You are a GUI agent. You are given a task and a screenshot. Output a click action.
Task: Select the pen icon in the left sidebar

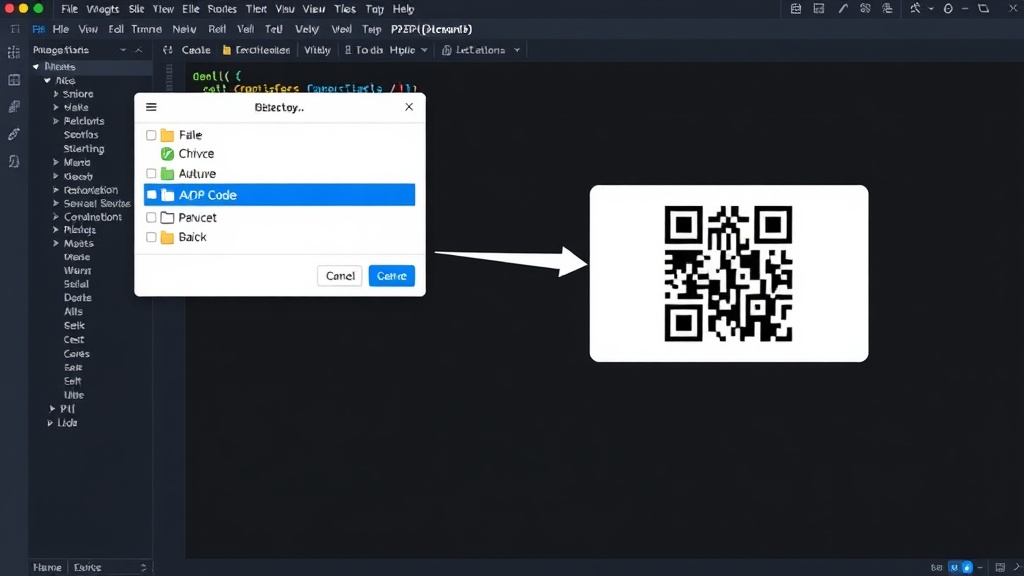[14, 134]
